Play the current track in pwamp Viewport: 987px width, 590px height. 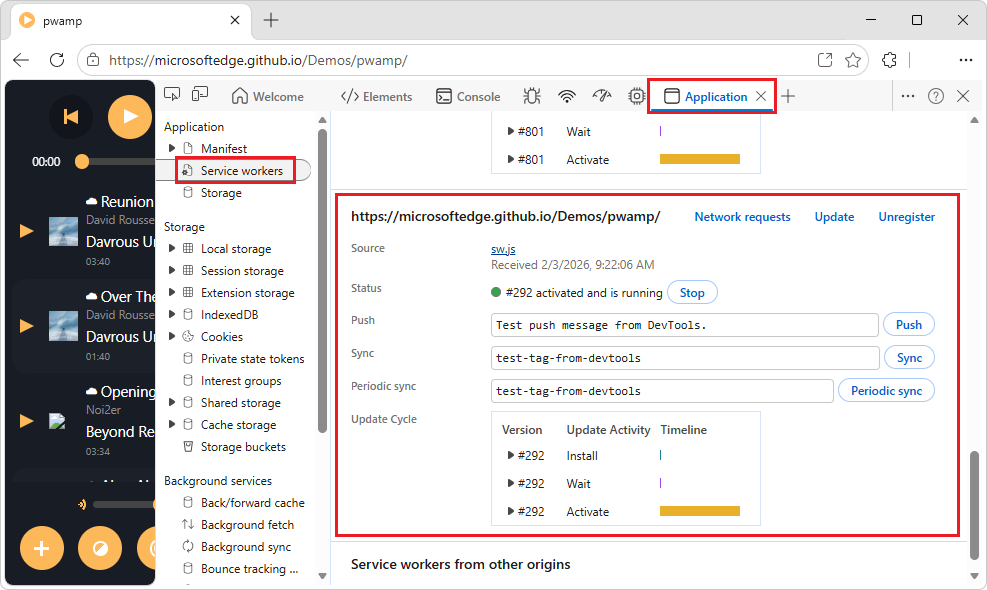click(x=130, y=117)
